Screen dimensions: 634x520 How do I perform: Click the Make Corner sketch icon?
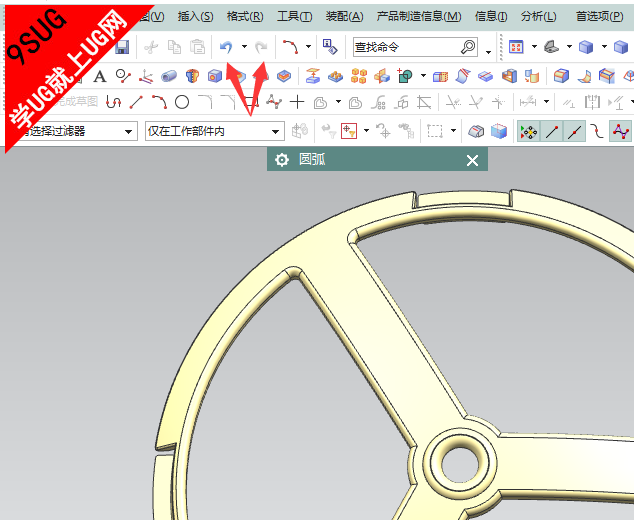coord(424,102)
